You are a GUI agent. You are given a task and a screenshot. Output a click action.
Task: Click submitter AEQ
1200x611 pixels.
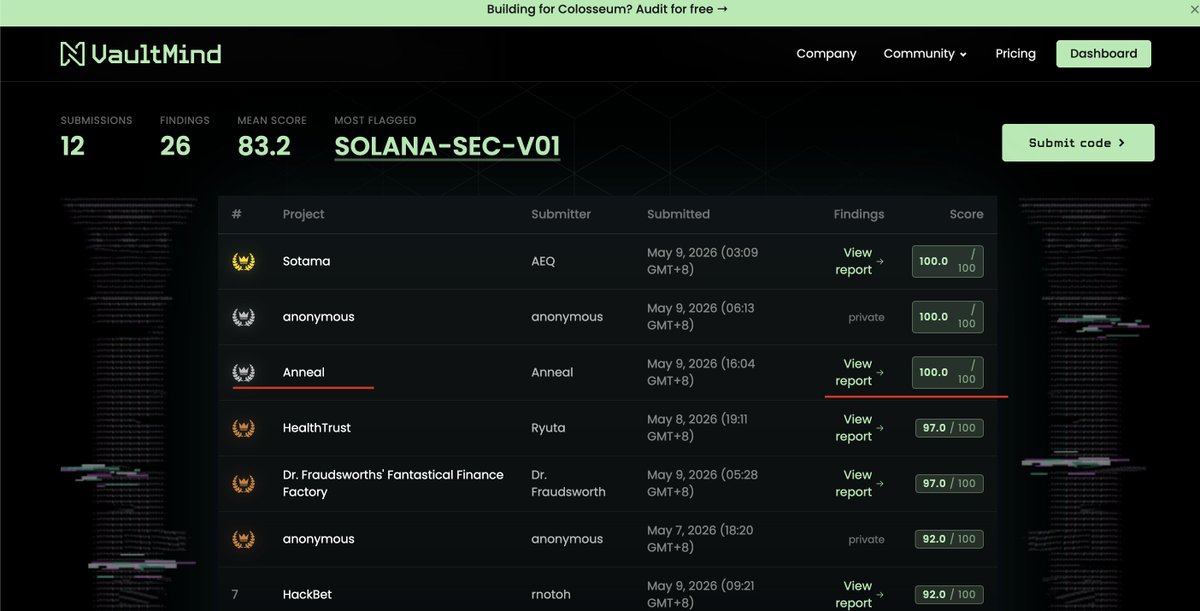(543, 261)
